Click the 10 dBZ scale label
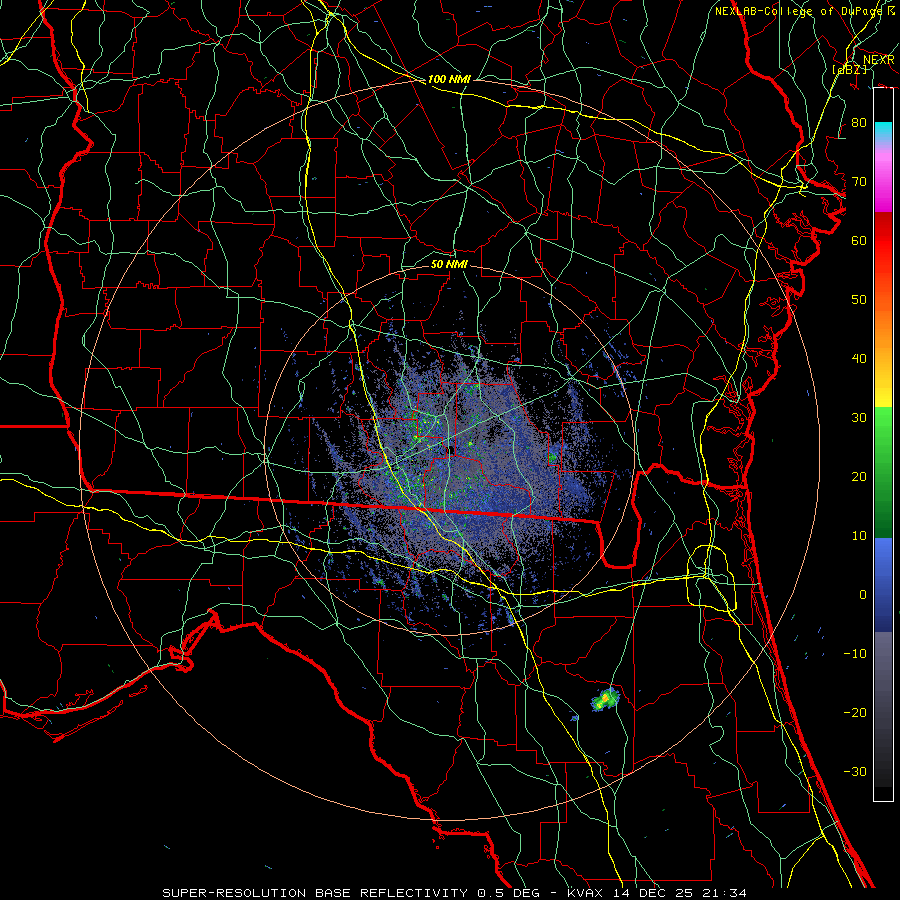Screen dimensions: 900x900 pos(859,536)
